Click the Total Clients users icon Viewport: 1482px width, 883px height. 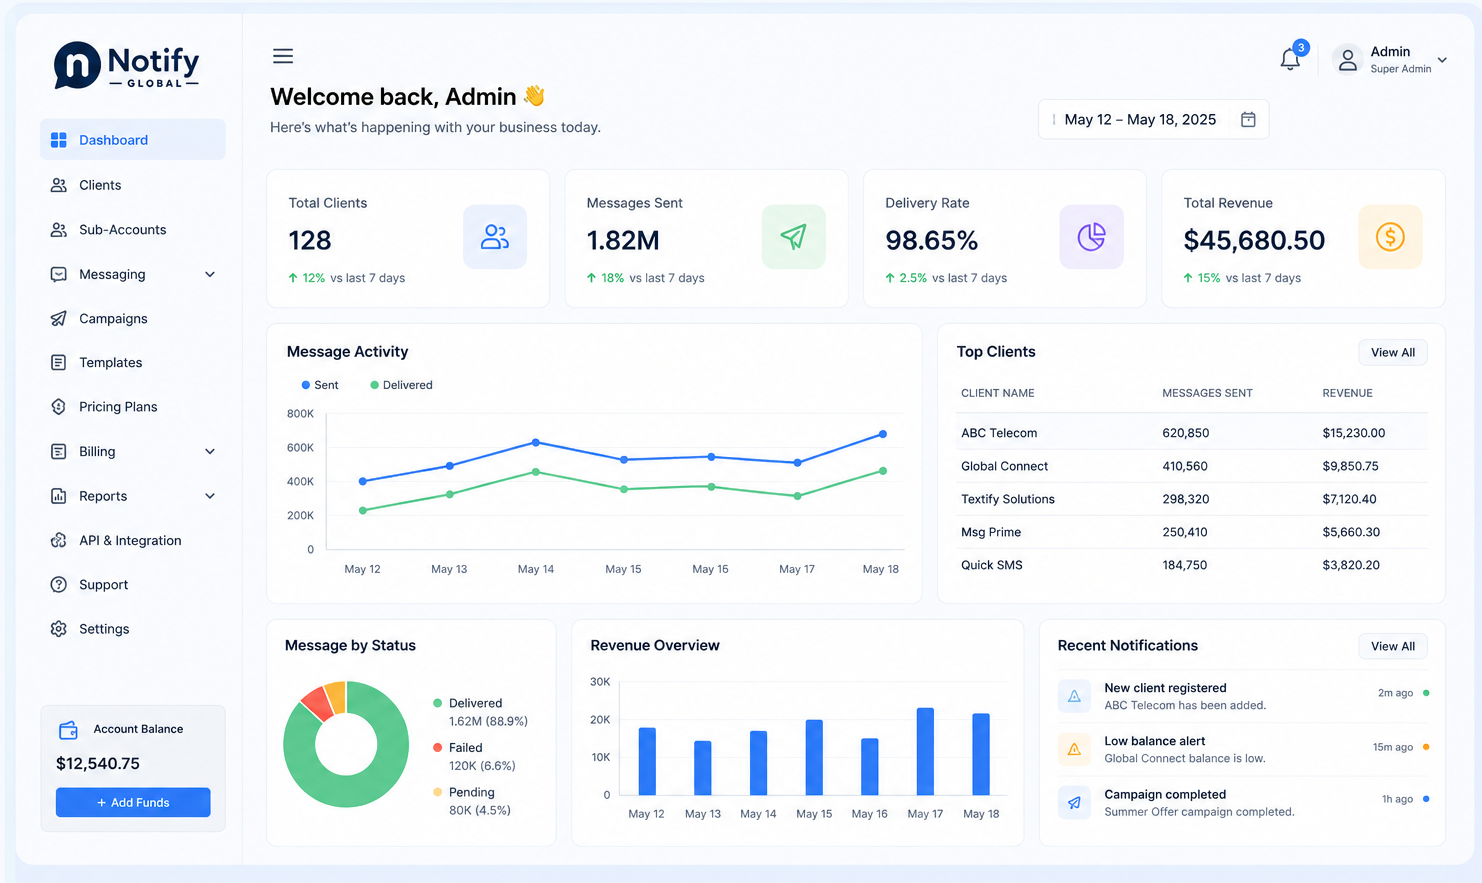pyautogui.click(x=495, y=237)
